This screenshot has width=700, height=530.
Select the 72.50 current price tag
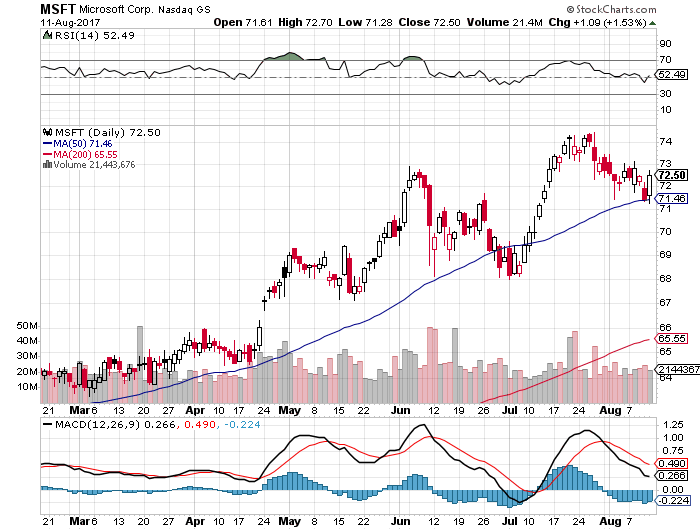pyautogui.click(x=669, y=174)
